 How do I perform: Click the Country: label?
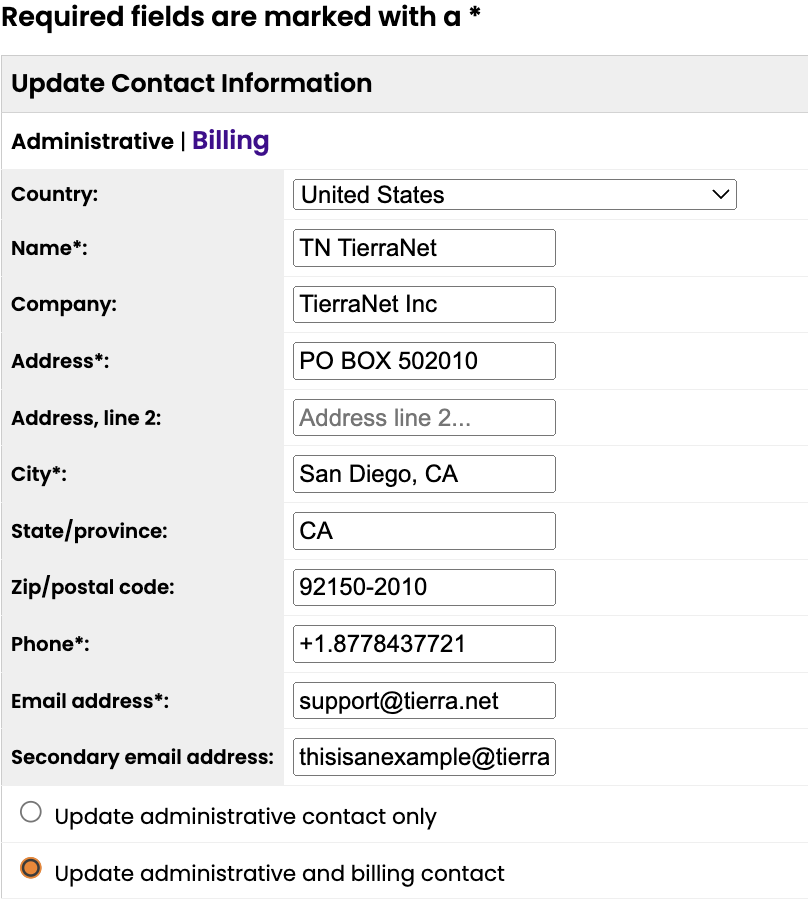coord(55,194)
